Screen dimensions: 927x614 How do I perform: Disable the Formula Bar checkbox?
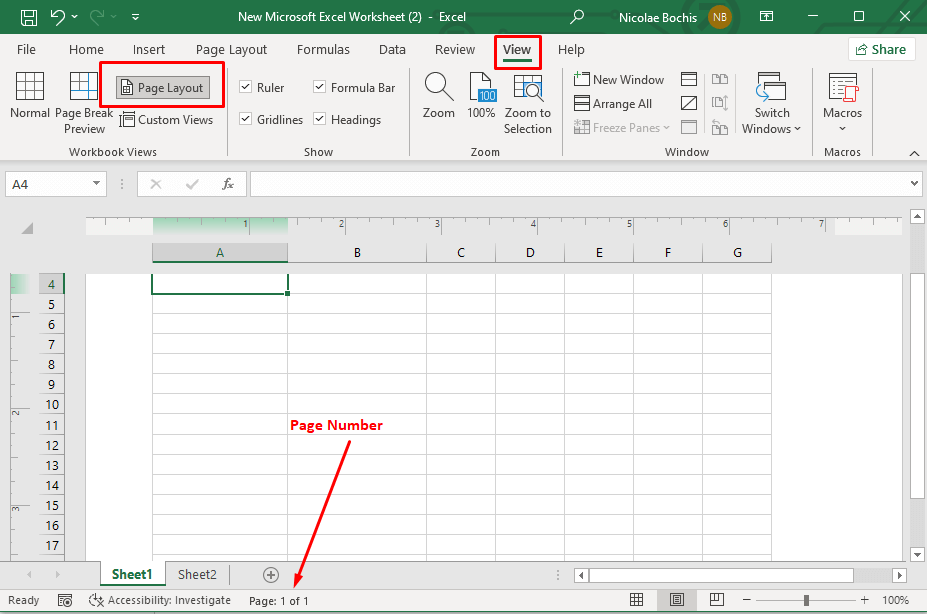click(320, 88)
